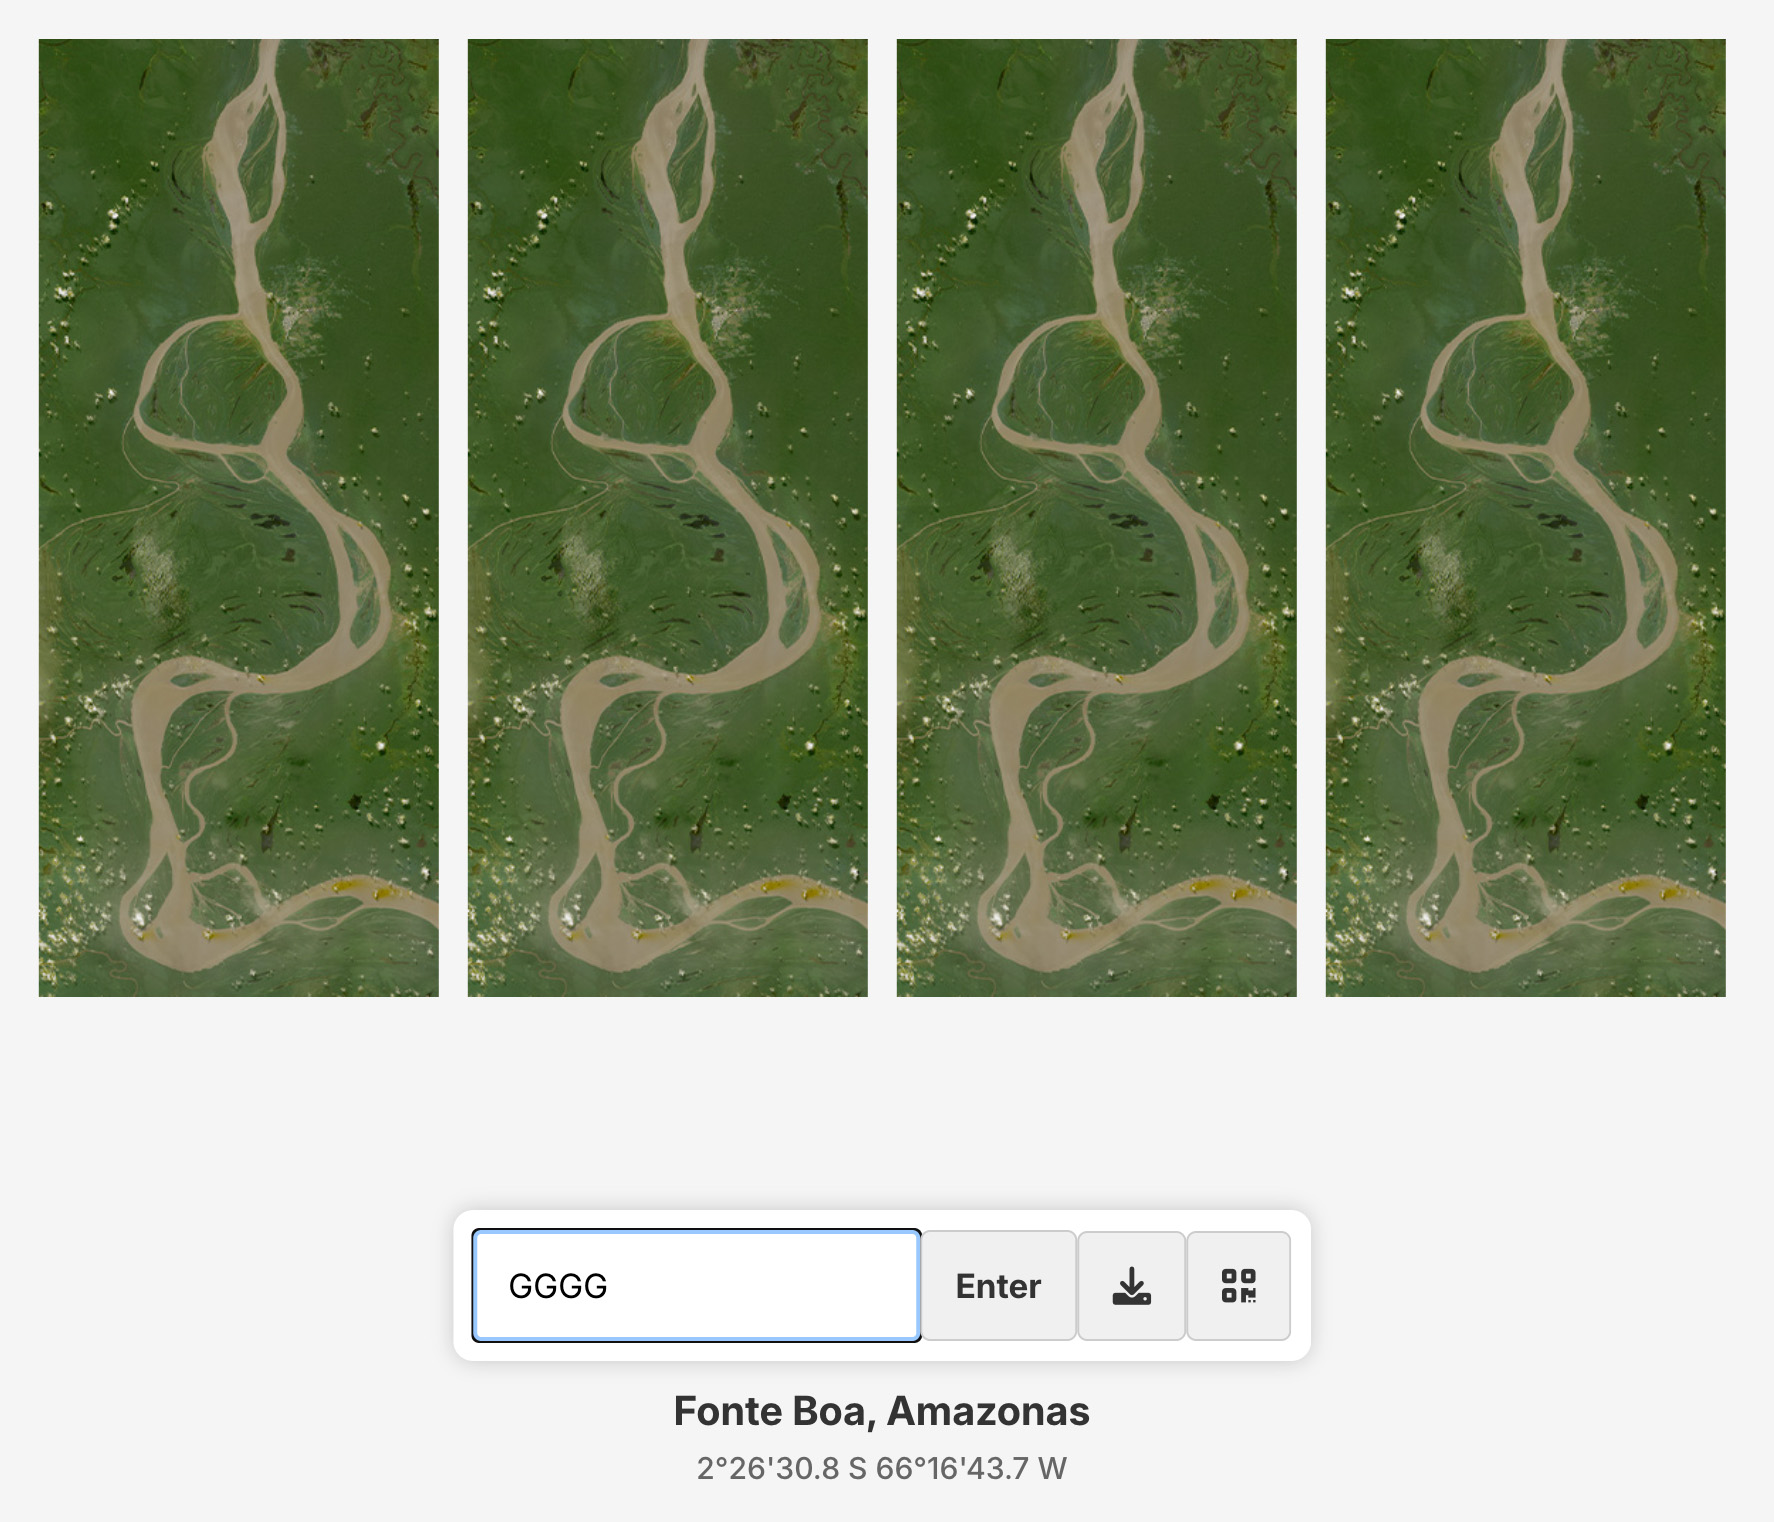Click the third river satellite image
The height and width of the screenshot is (1522, 1774).
point(1097,518)
